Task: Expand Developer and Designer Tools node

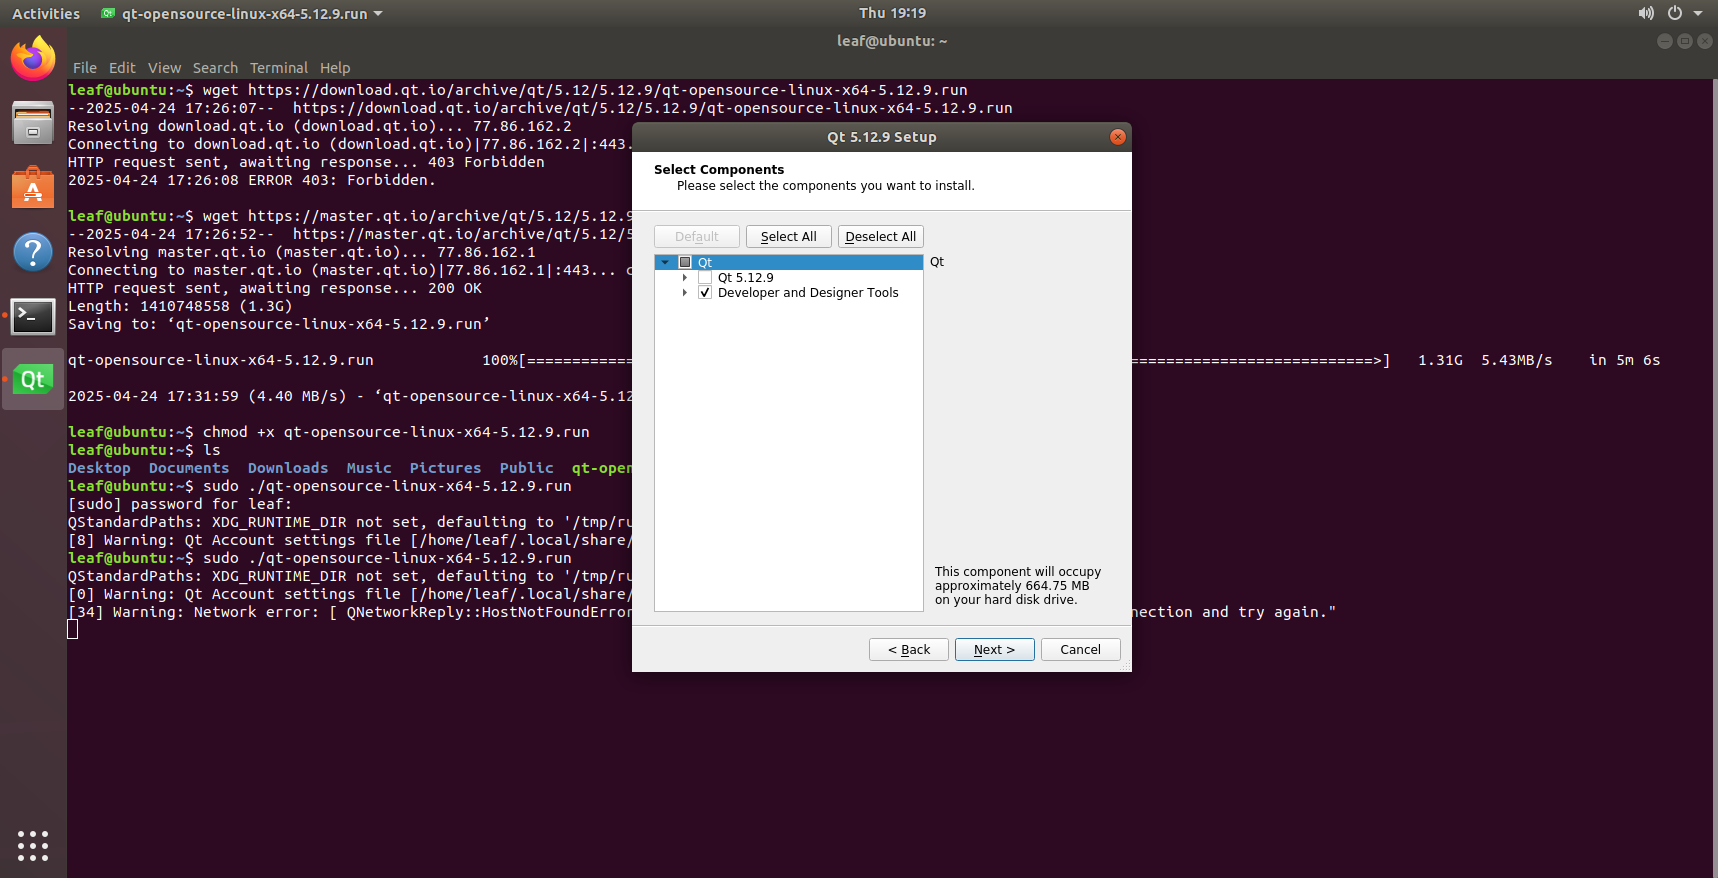Action: coord(685,293)
